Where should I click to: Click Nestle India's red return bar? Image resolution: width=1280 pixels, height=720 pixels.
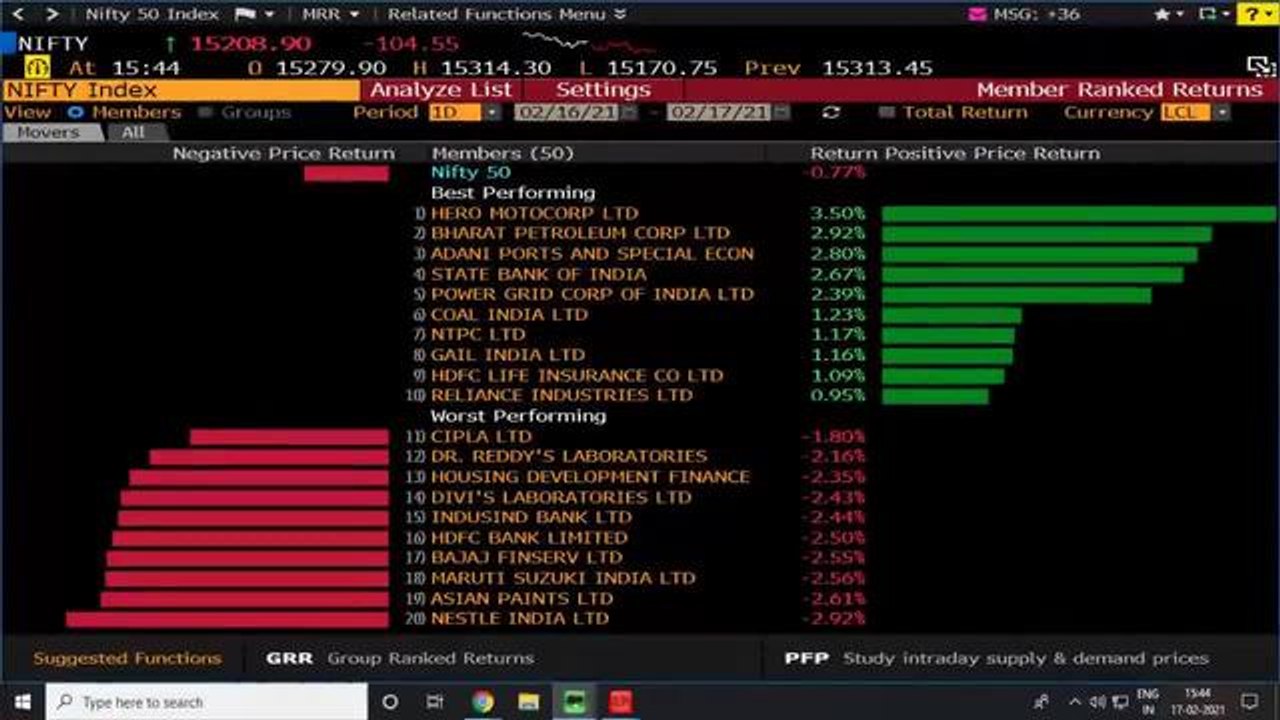click(227, 619)
